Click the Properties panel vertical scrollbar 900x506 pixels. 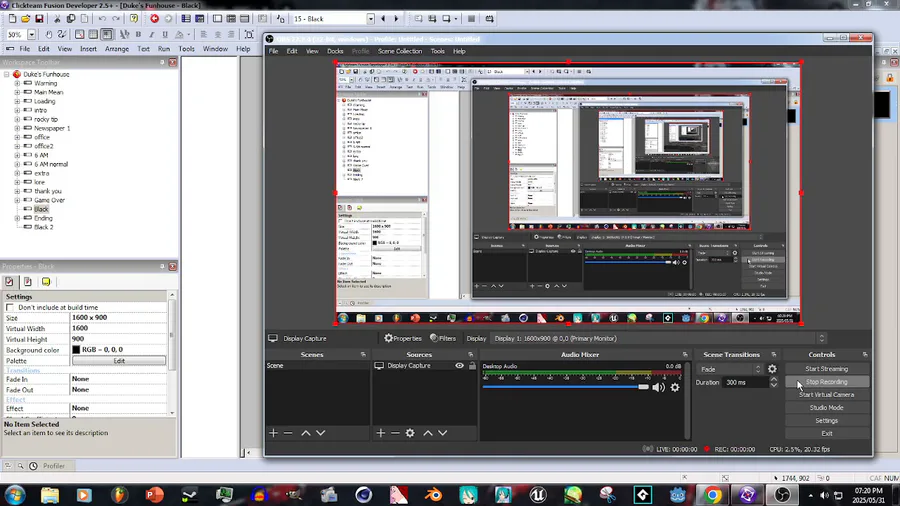click(172, 353)
